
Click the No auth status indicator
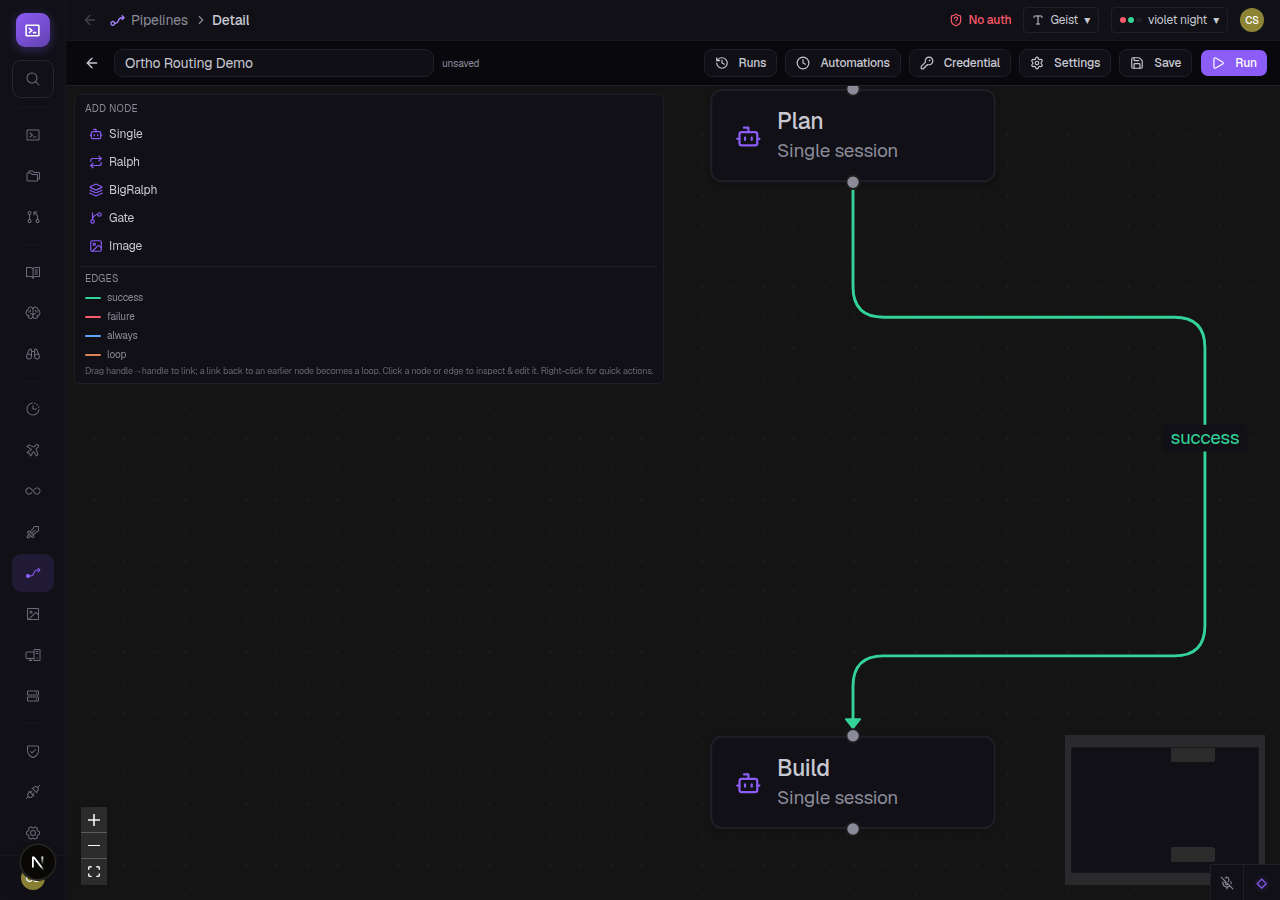(x=980, y=20)
